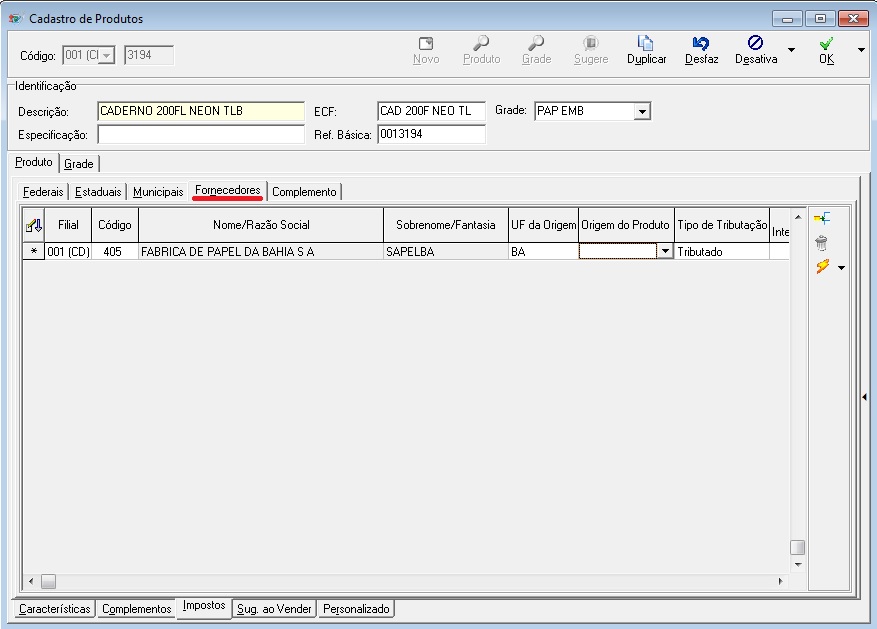This screenshot has height=629, width=877.
Task: Click the ECF input field
Action: coord(431,111)
